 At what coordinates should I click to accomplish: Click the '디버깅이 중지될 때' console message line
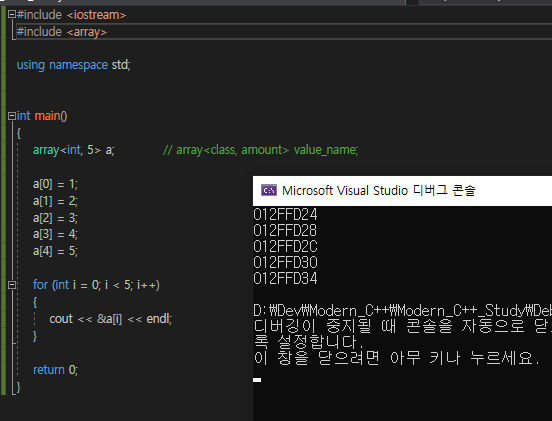[402, 326]
